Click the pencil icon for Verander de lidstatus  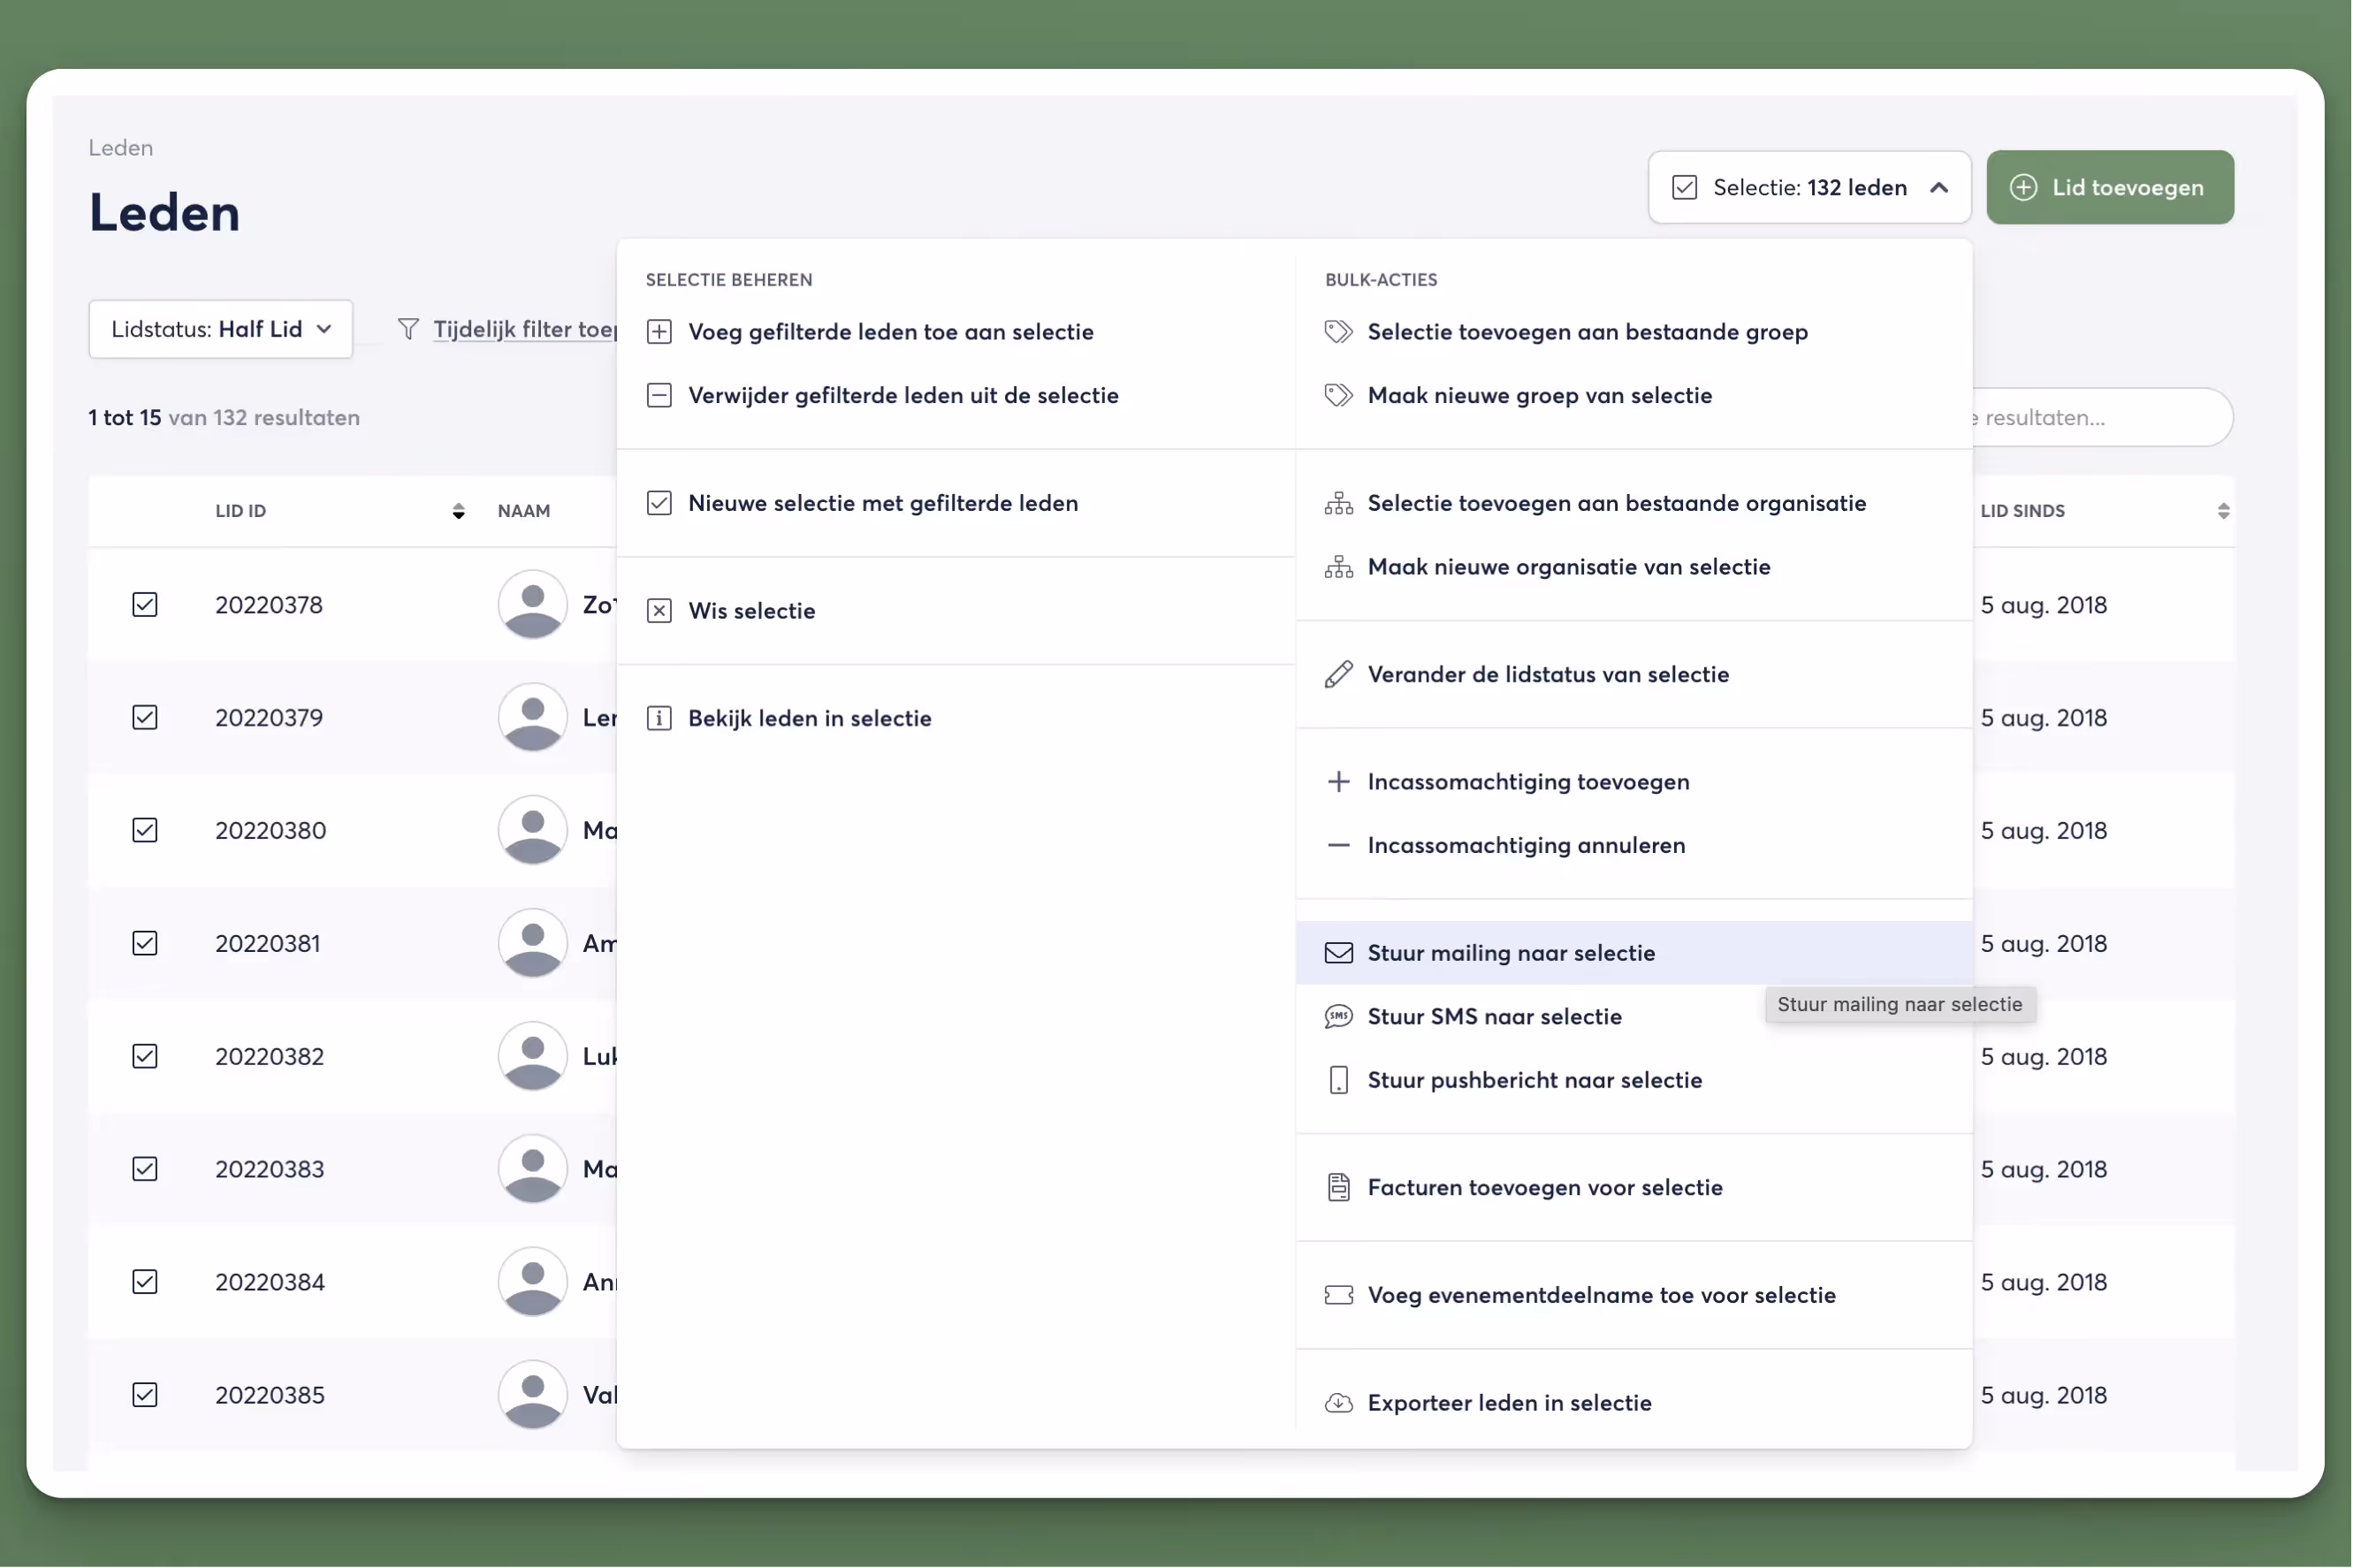tap(1338, 675)
